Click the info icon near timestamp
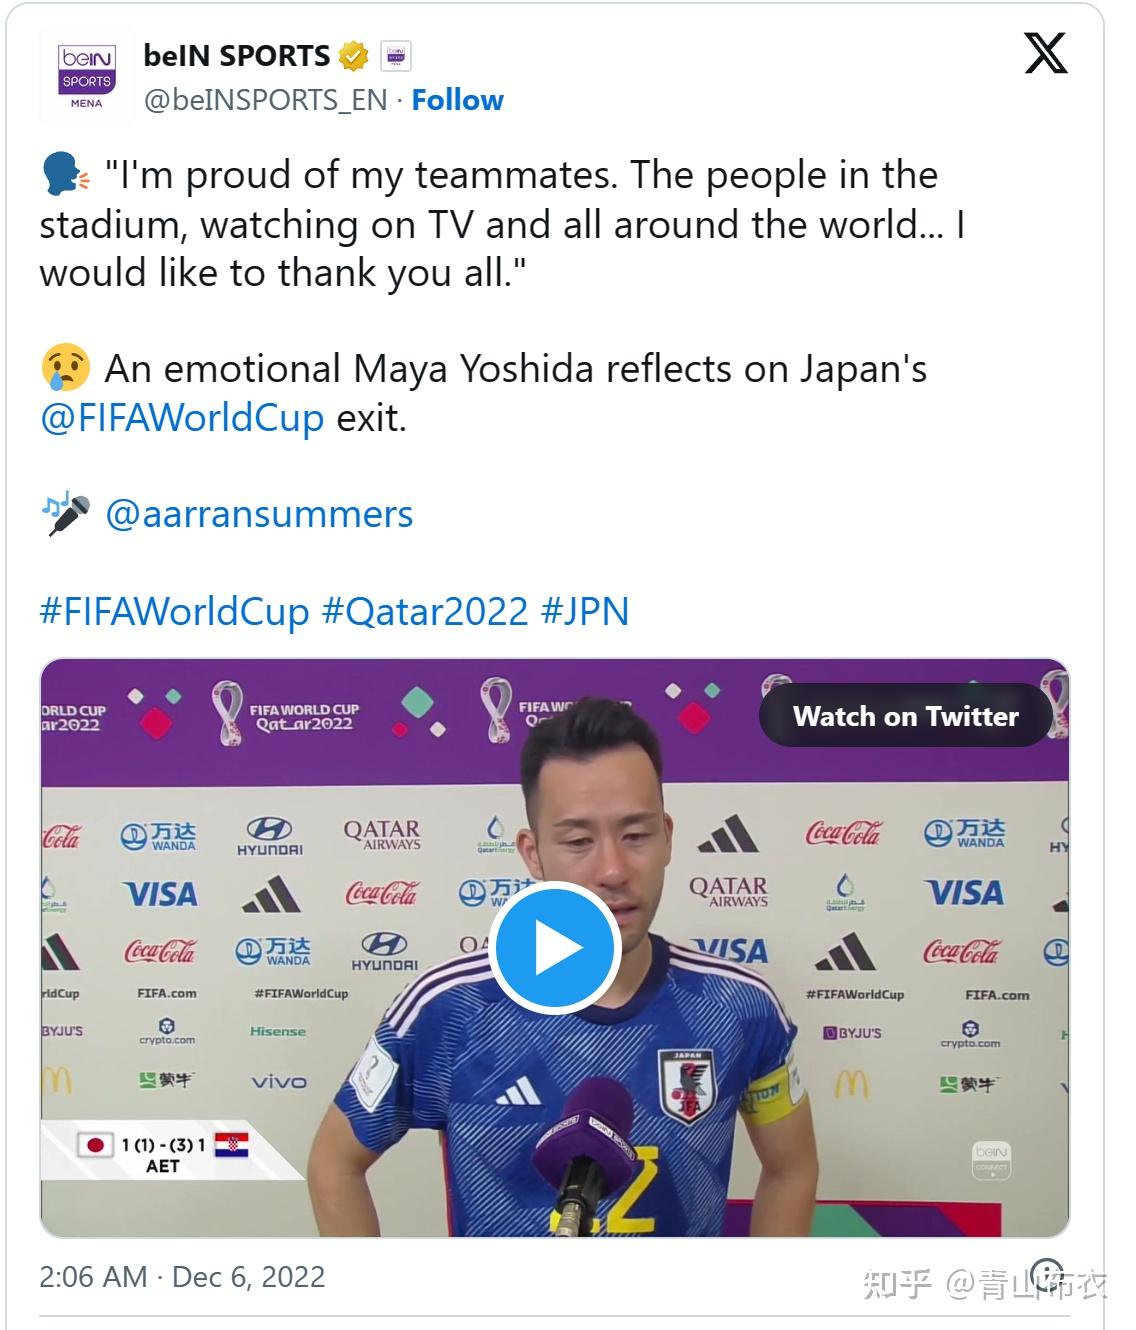 [1047, 1277]
